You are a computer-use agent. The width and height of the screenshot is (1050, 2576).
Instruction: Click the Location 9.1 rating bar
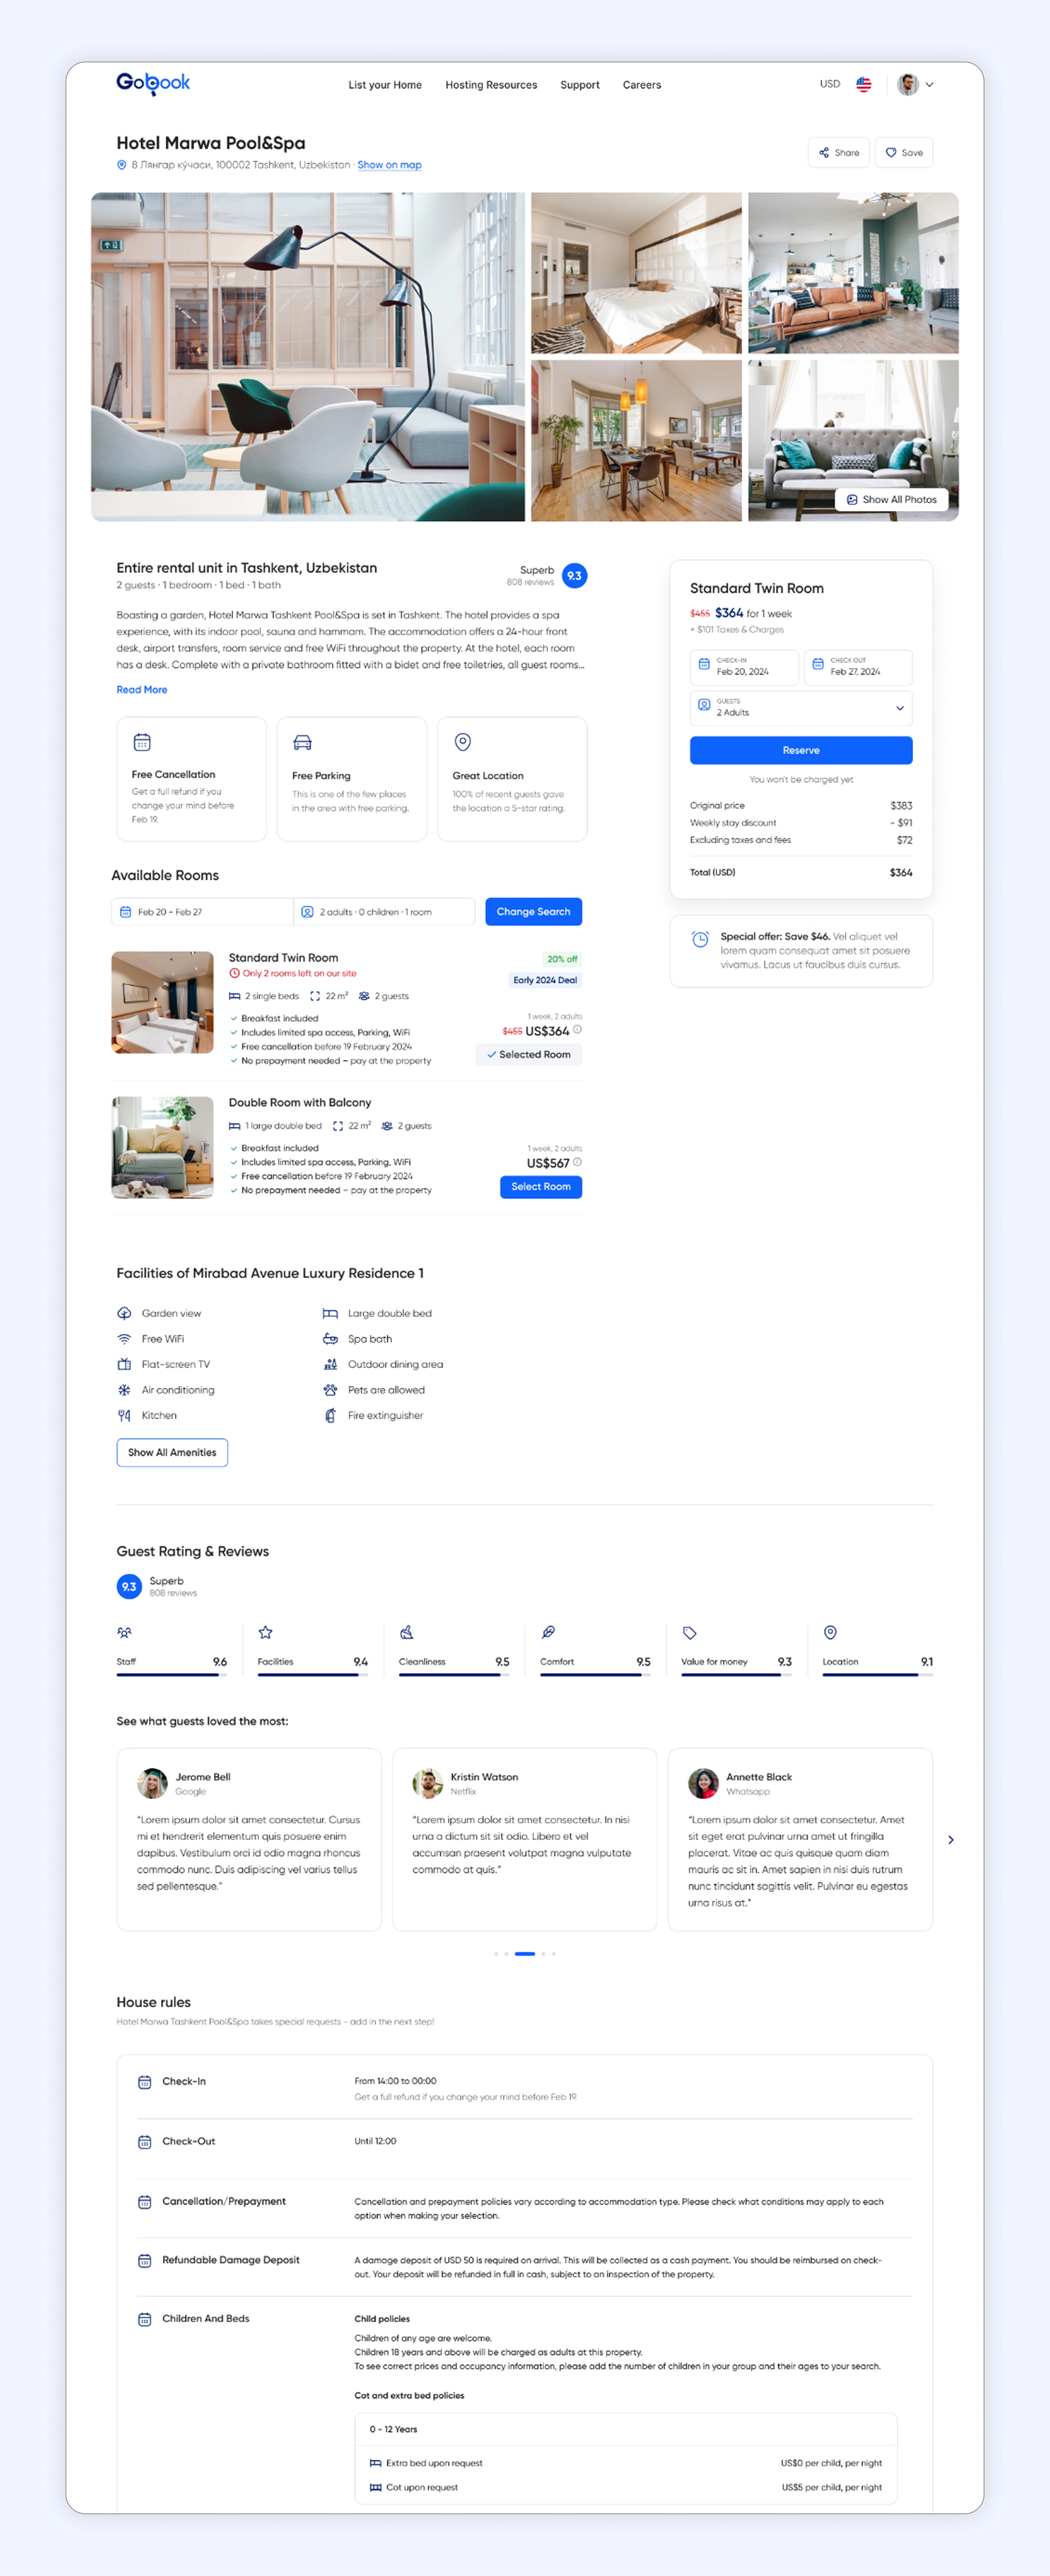click(x=878, y=1675)
